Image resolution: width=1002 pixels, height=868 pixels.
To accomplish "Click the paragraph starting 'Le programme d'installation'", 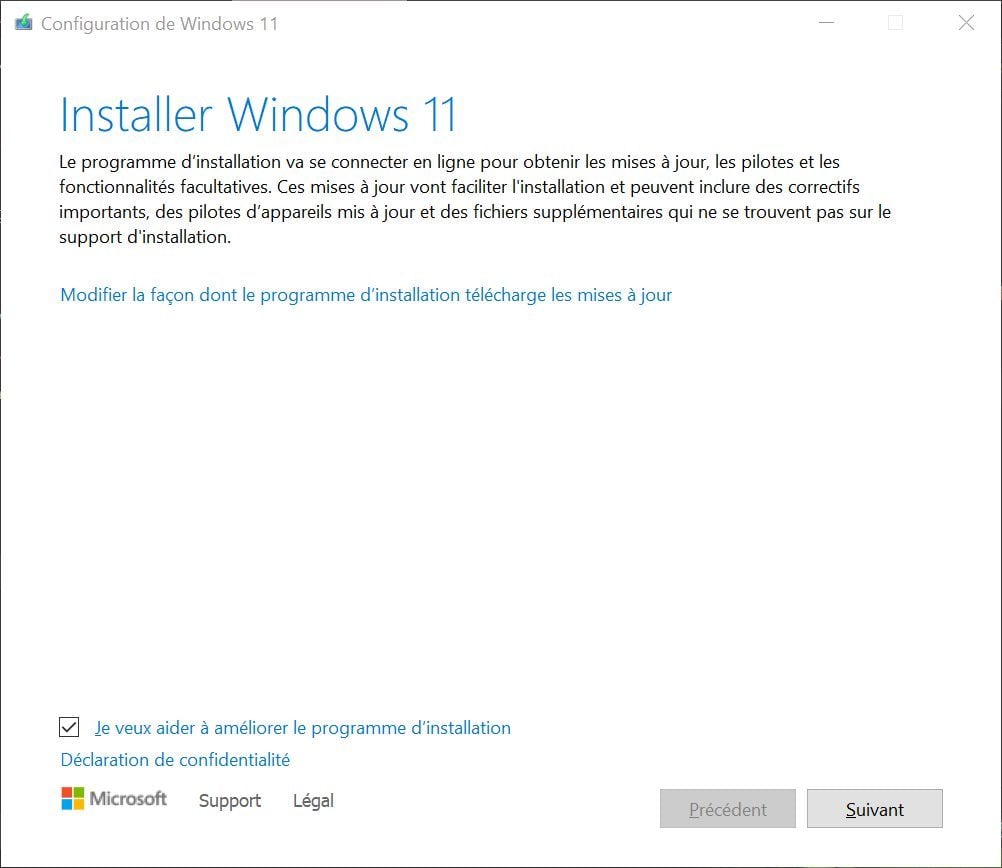I will coord(475,199).
